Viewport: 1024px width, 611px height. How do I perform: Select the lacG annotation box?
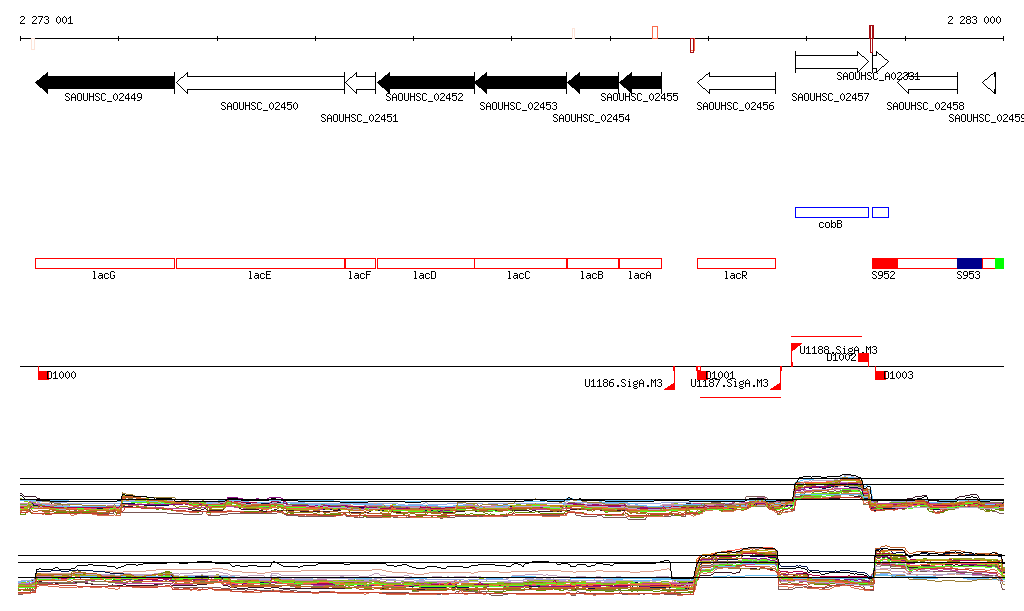coord(104,263)
